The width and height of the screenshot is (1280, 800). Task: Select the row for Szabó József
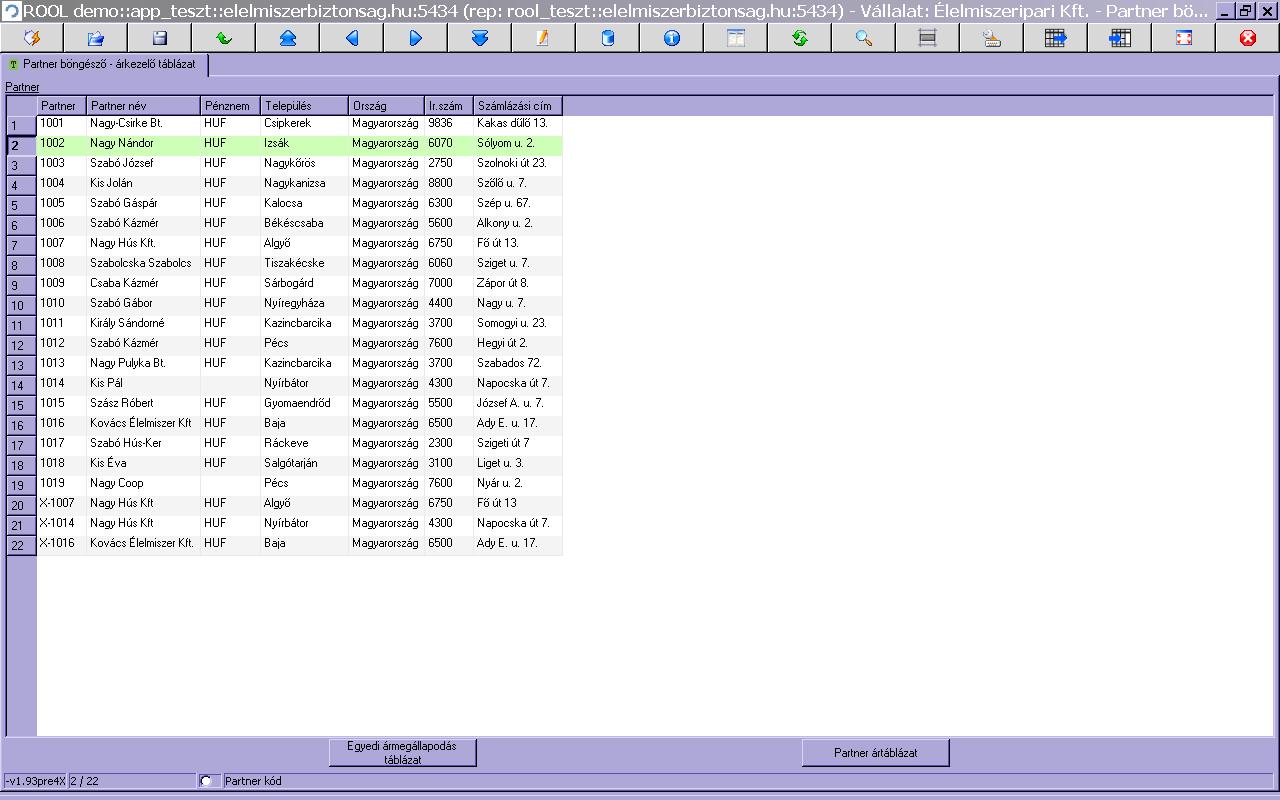pos(300,163)
